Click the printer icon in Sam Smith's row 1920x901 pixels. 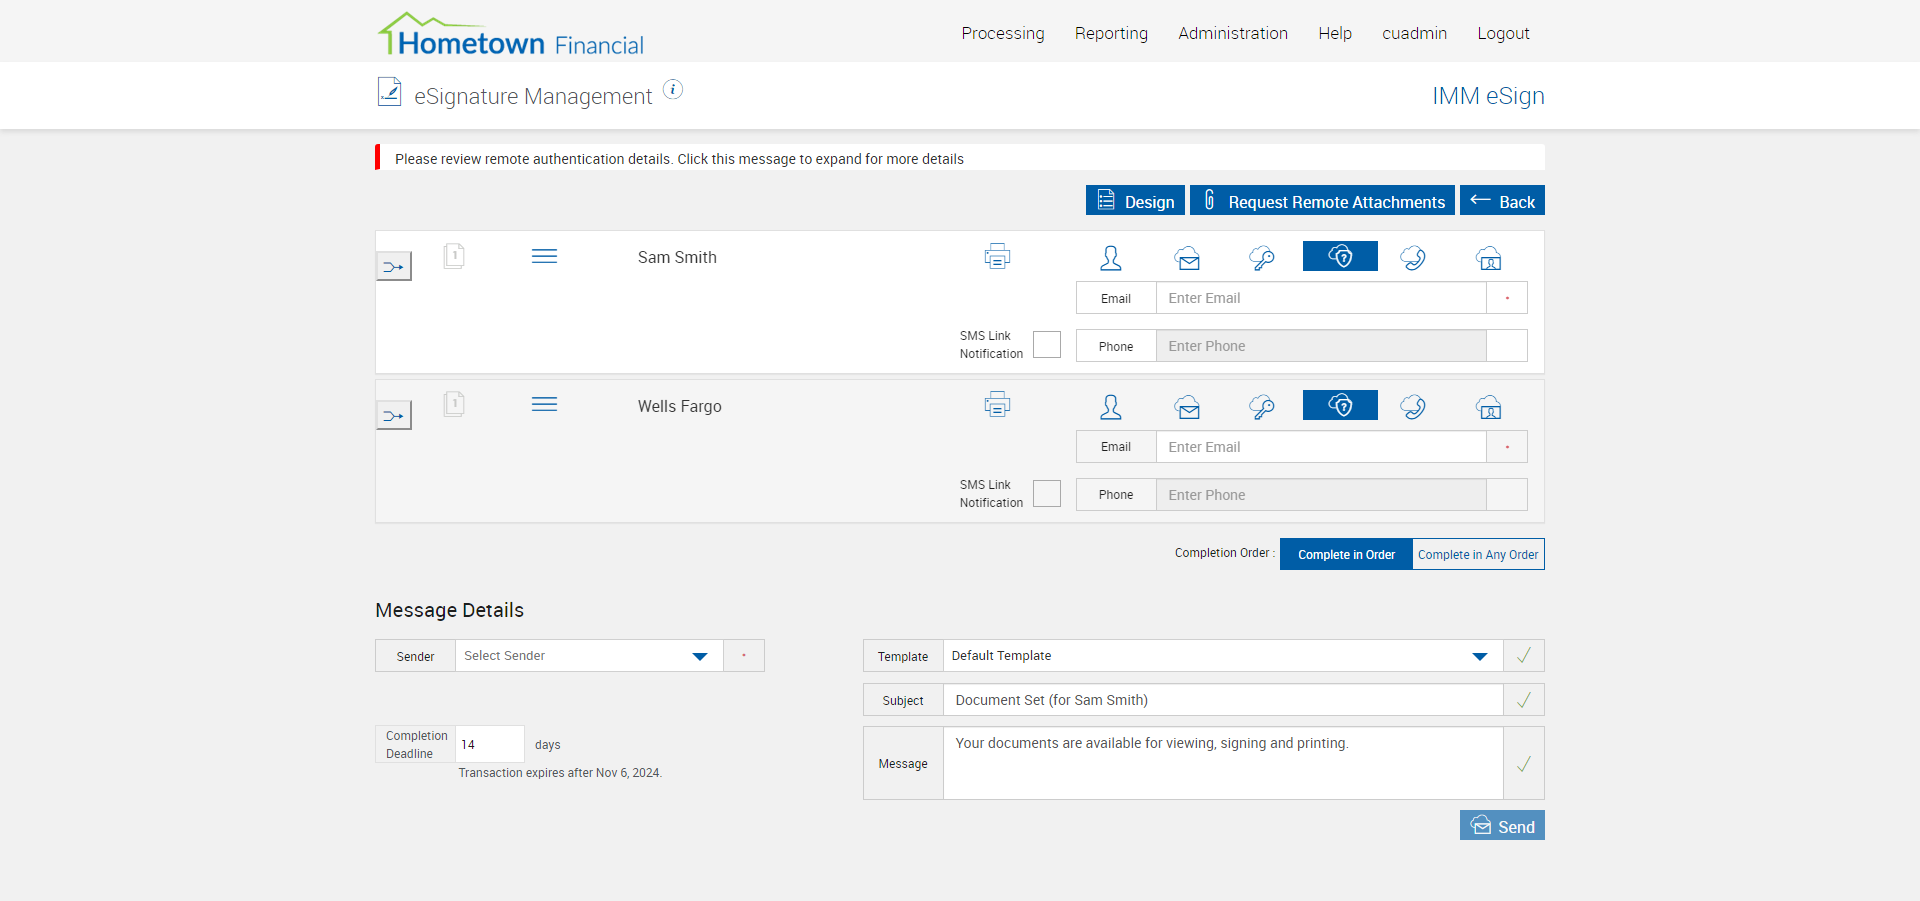click(997, 257)
